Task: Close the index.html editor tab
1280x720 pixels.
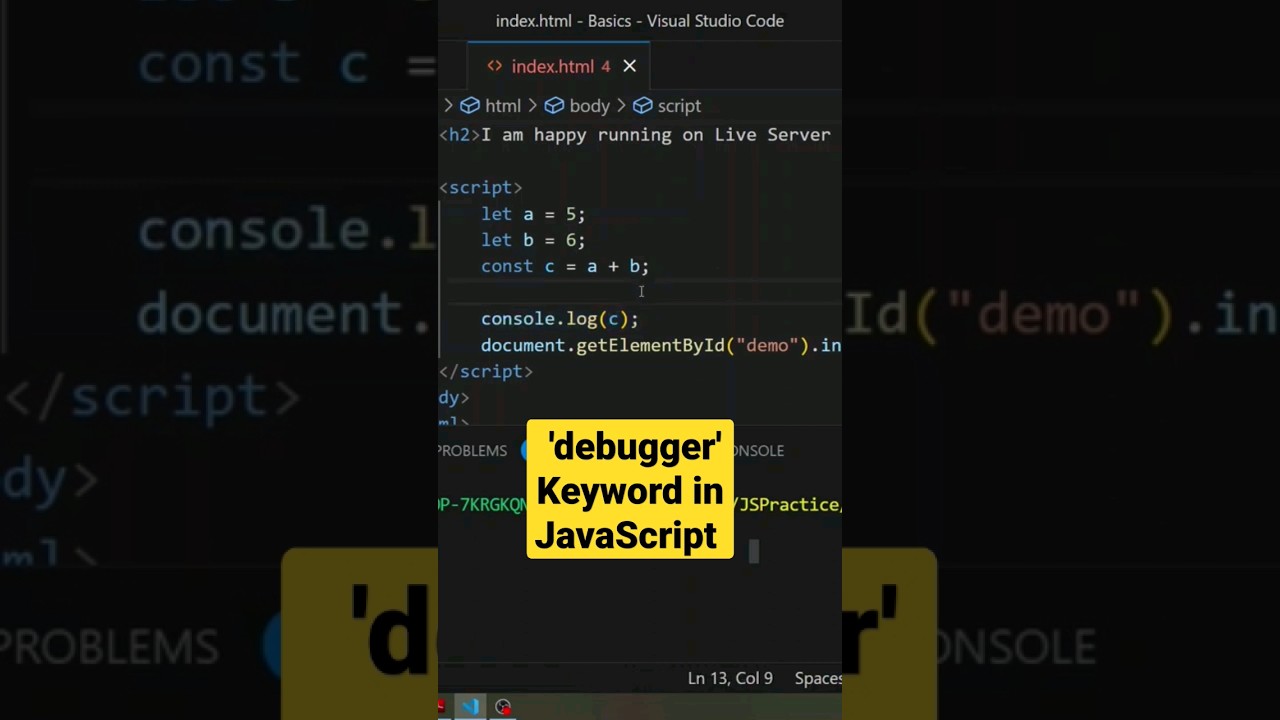Action: point(629,66)
